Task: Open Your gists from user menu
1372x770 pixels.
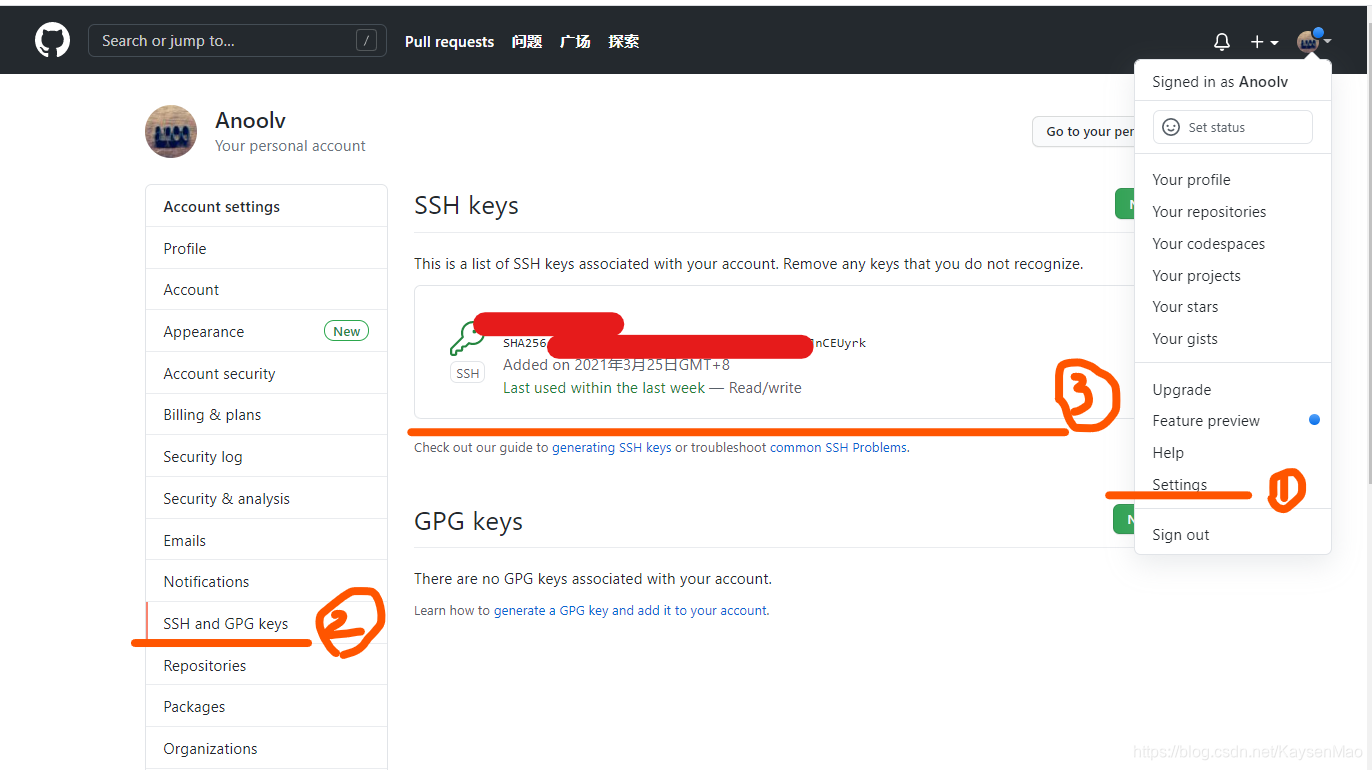Action: (x=1232, y=339)
